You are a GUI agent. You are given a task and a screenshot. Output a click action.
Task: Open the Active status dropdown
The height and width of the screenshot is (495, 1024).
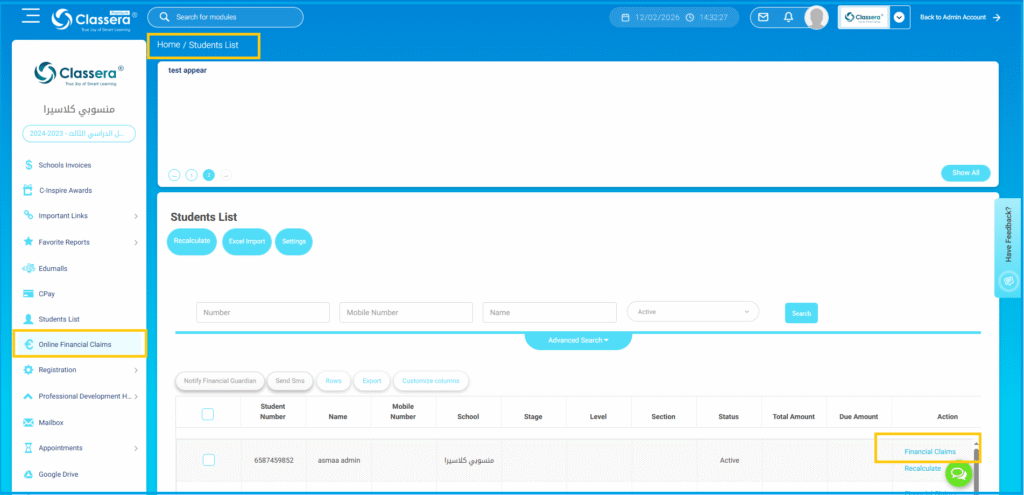pyautogui.click(x=692, y=312)
